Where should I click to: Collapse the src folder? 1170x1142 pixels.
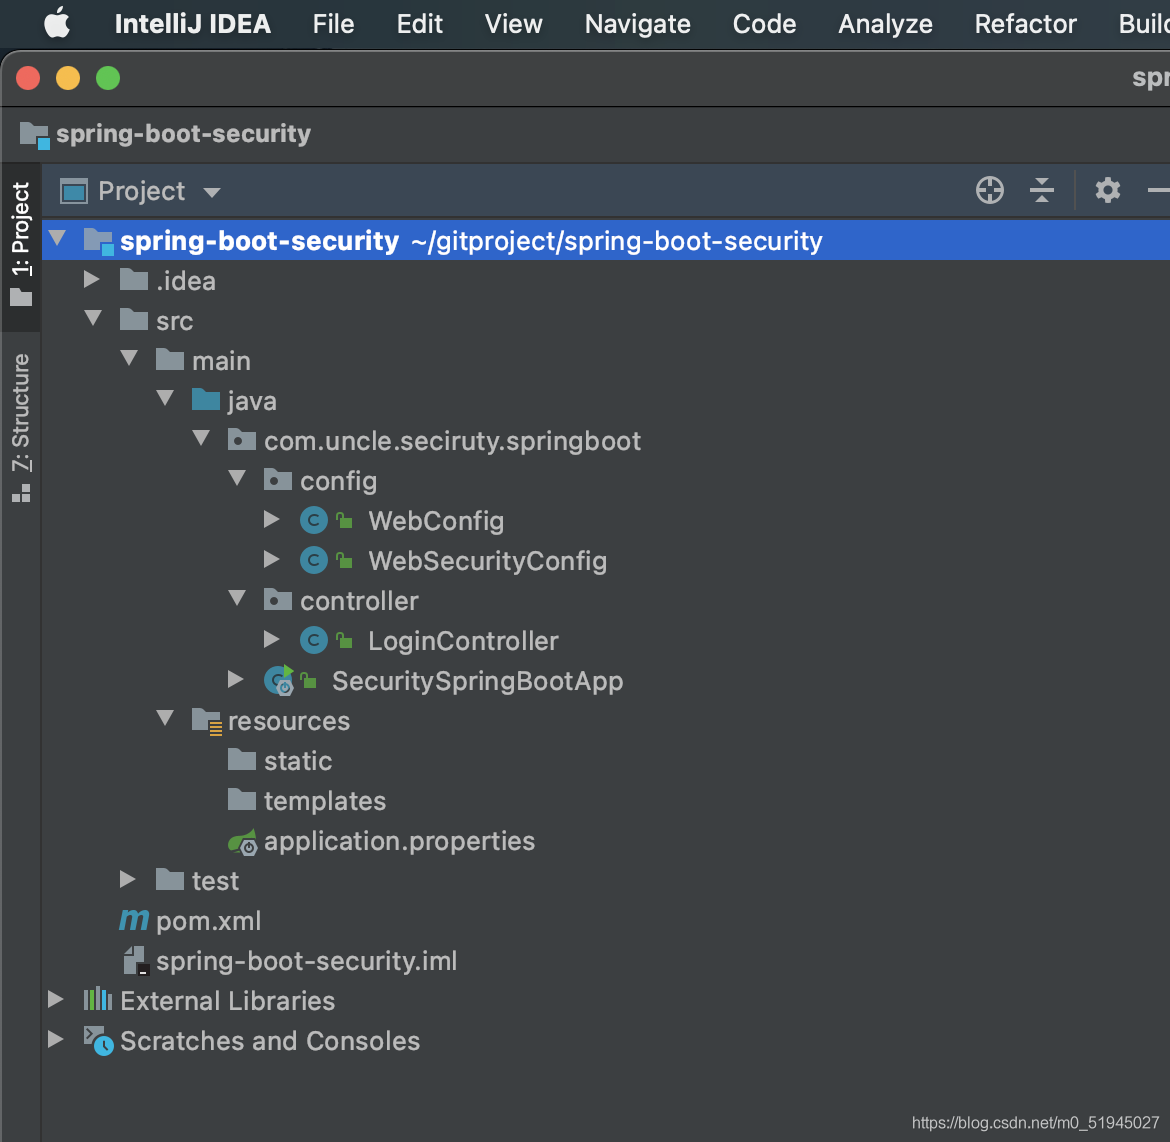pos(93,320)
